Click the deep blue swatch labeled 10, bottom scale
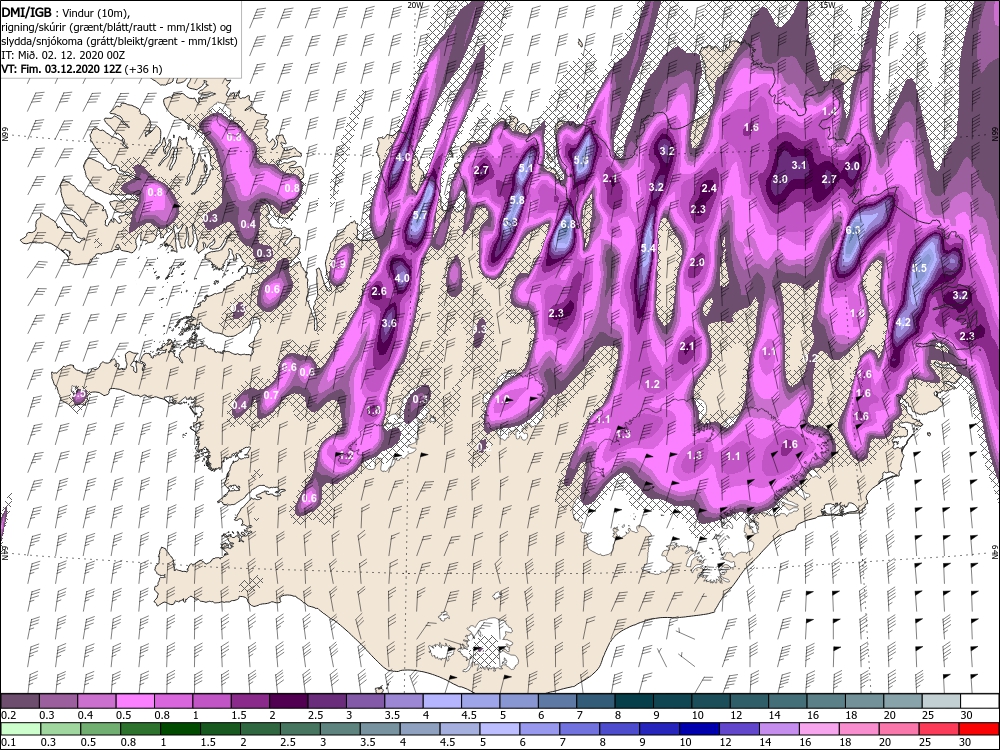The height and width of the screenshot is (750, 1000). pyautogui.click(x=700, y=730)
